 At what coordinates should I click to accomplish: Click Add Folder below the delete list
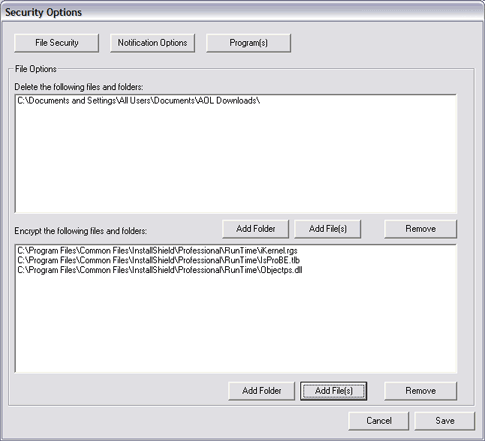(255, 229)
